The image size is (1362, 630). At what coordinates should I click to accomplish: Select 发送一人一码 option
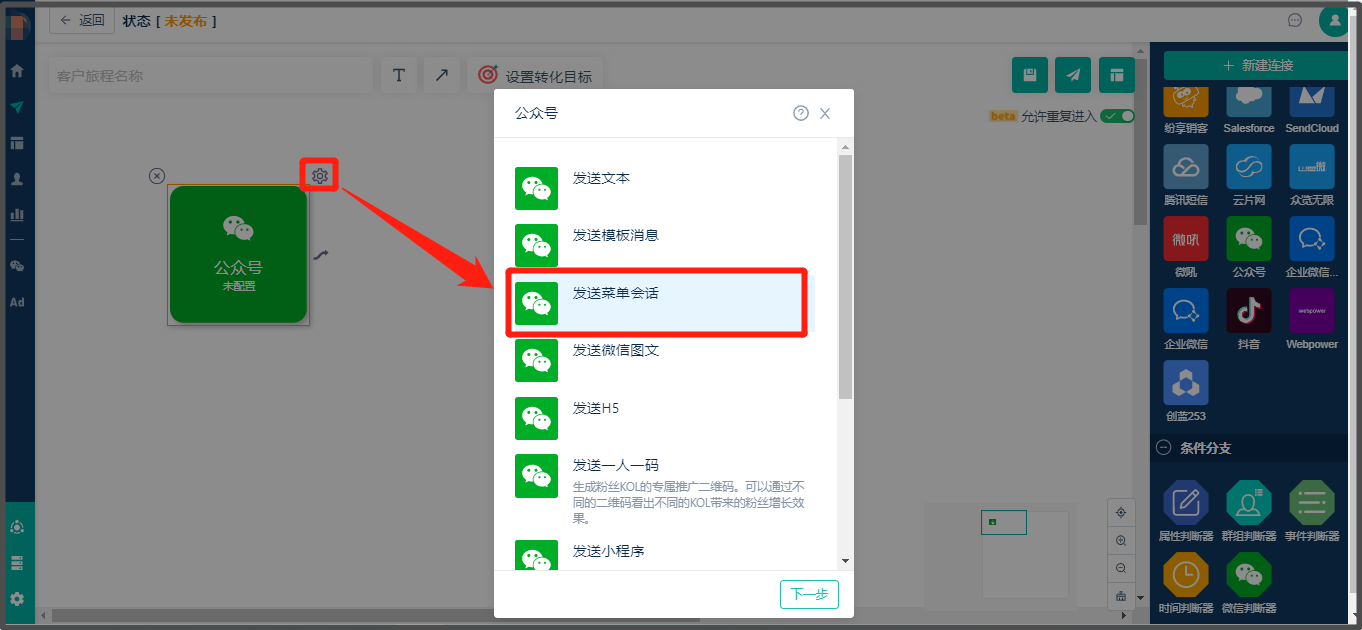point(662,489)
